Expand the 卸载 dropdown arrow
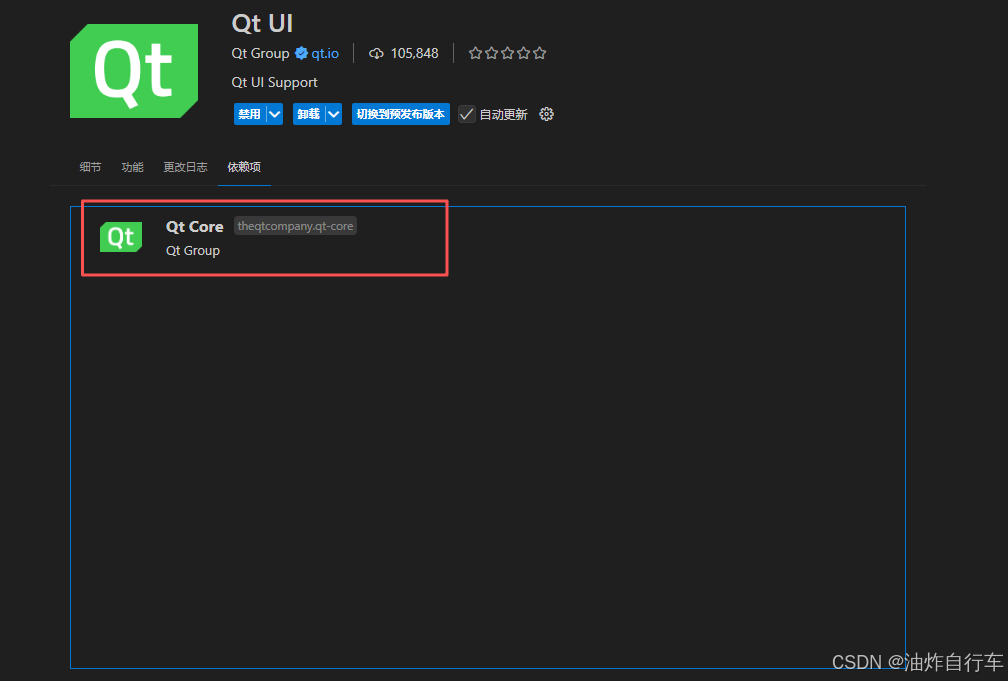This screenshot has height=681, width=1008. [334, 114]
